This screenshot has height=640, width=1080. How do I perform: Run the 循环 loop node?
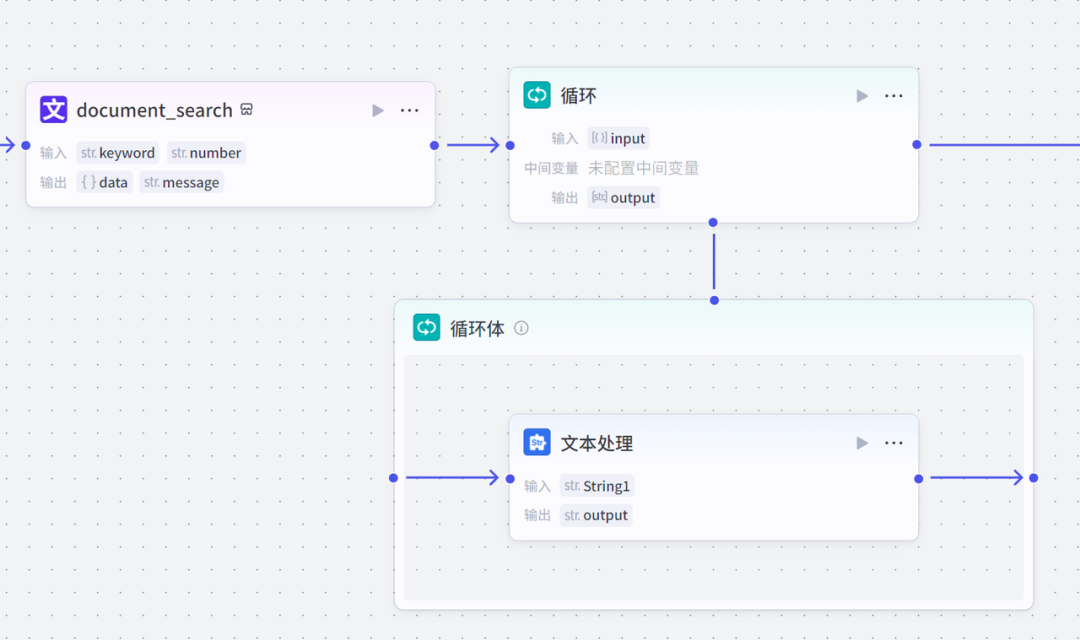tap(862, 96)
